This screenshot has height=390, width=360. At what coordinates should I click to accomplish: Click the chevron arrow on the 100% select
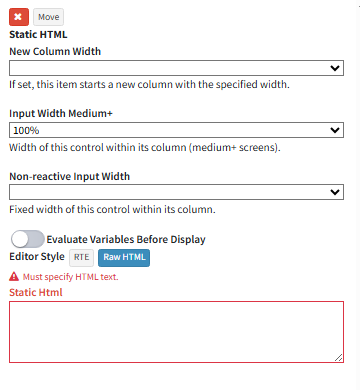pos(335,130)
